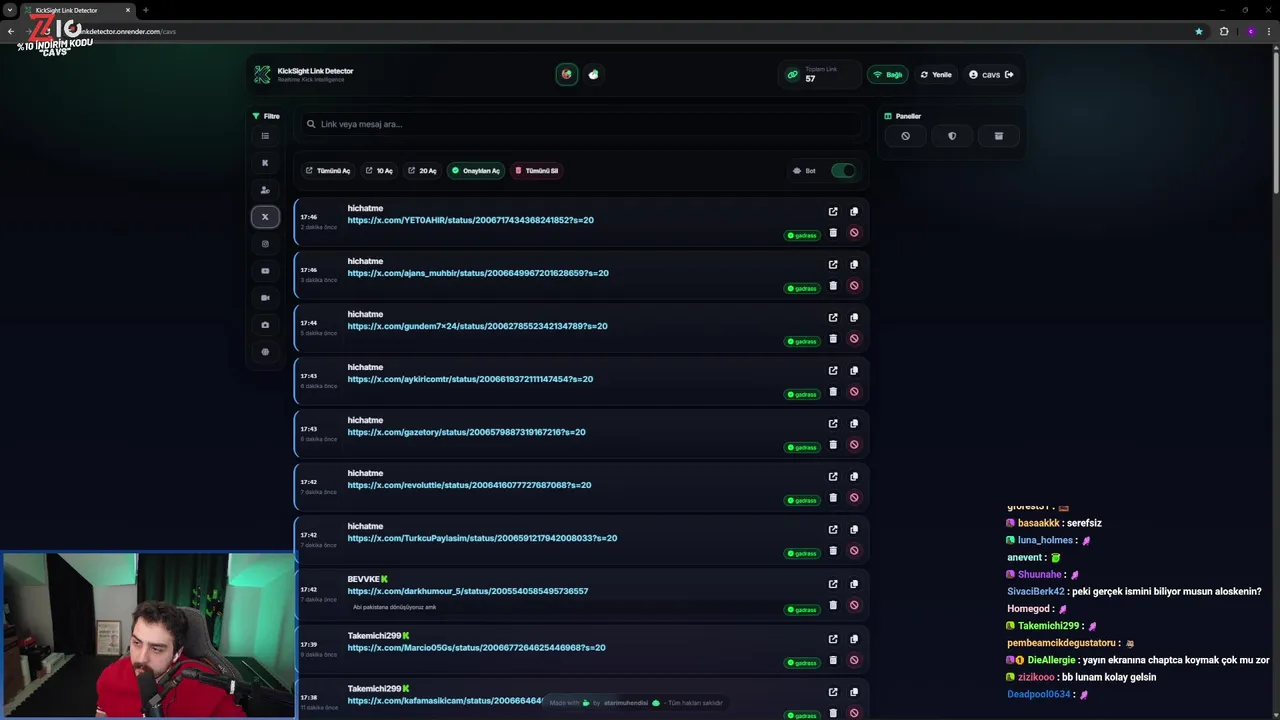Click the Toplam Link 57 counter

point(818,74)
